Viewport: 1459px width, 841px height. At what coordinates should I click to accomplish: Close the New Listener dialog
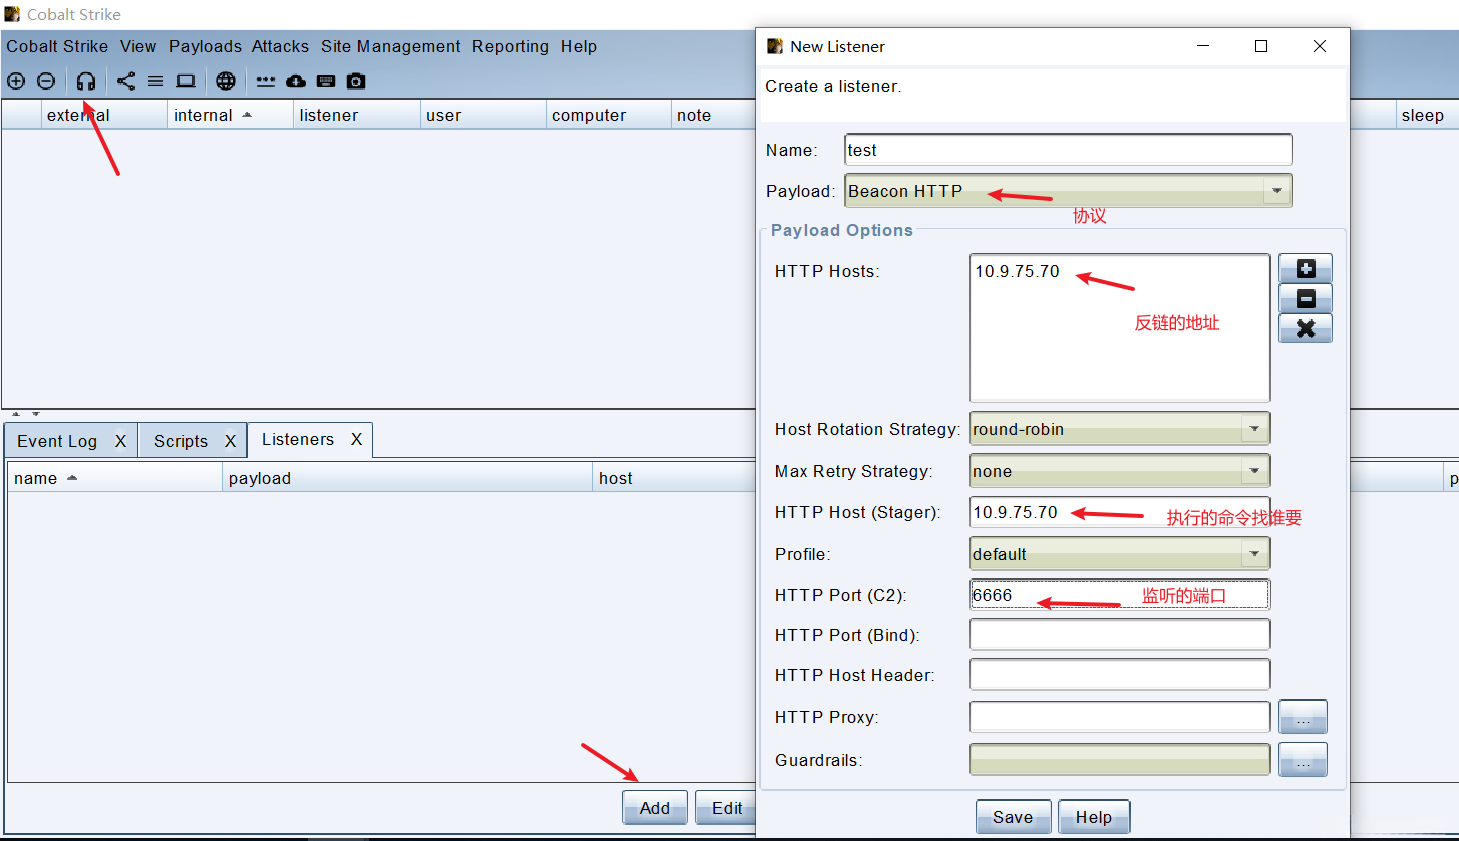click(1320, 46)
